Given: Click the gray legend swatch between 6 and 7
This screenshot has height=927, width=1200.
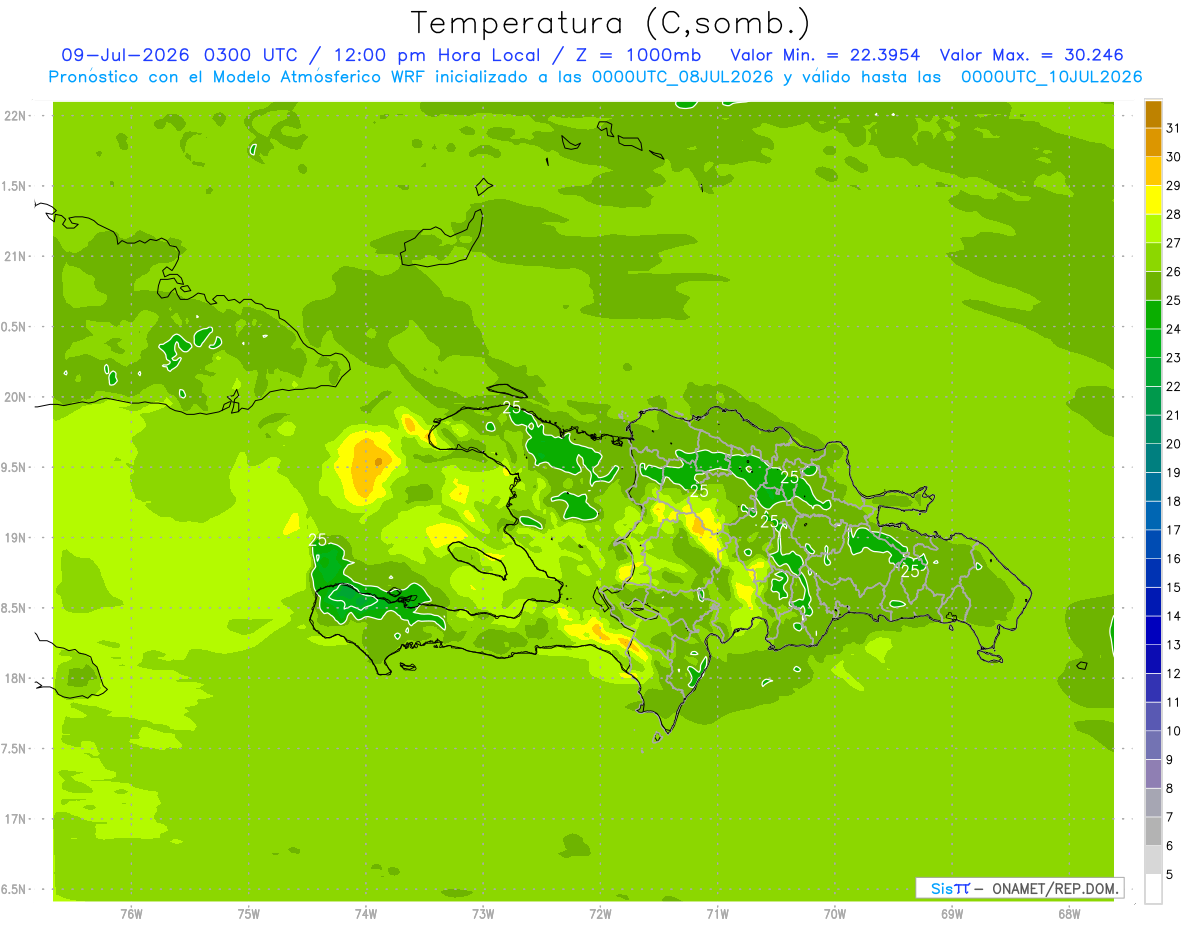Looking at the screenshot, I should coord(1153,831).
